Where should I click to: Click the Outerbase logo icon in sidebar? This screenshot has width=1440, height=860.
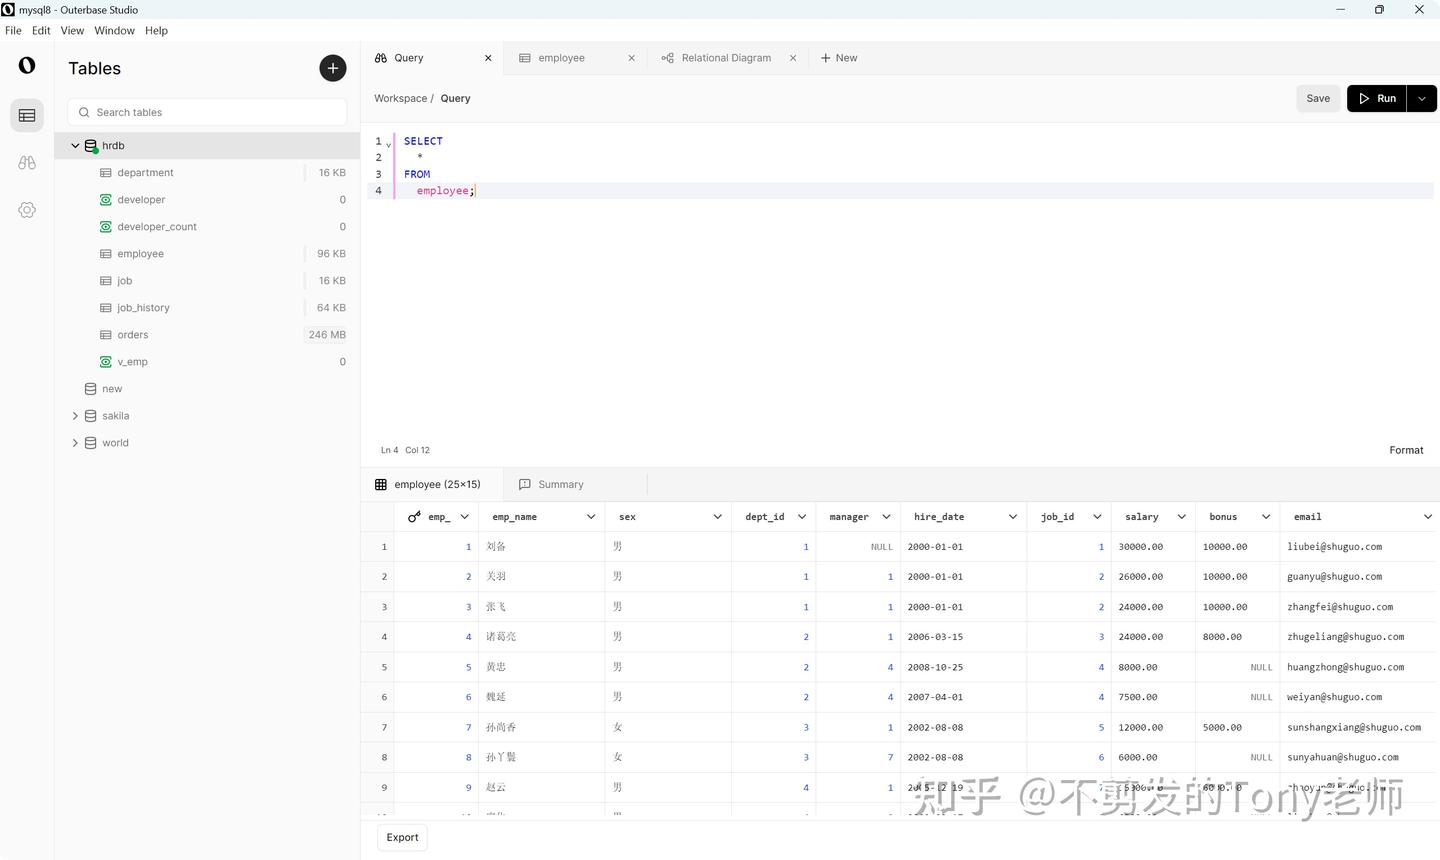click(27, 65)
